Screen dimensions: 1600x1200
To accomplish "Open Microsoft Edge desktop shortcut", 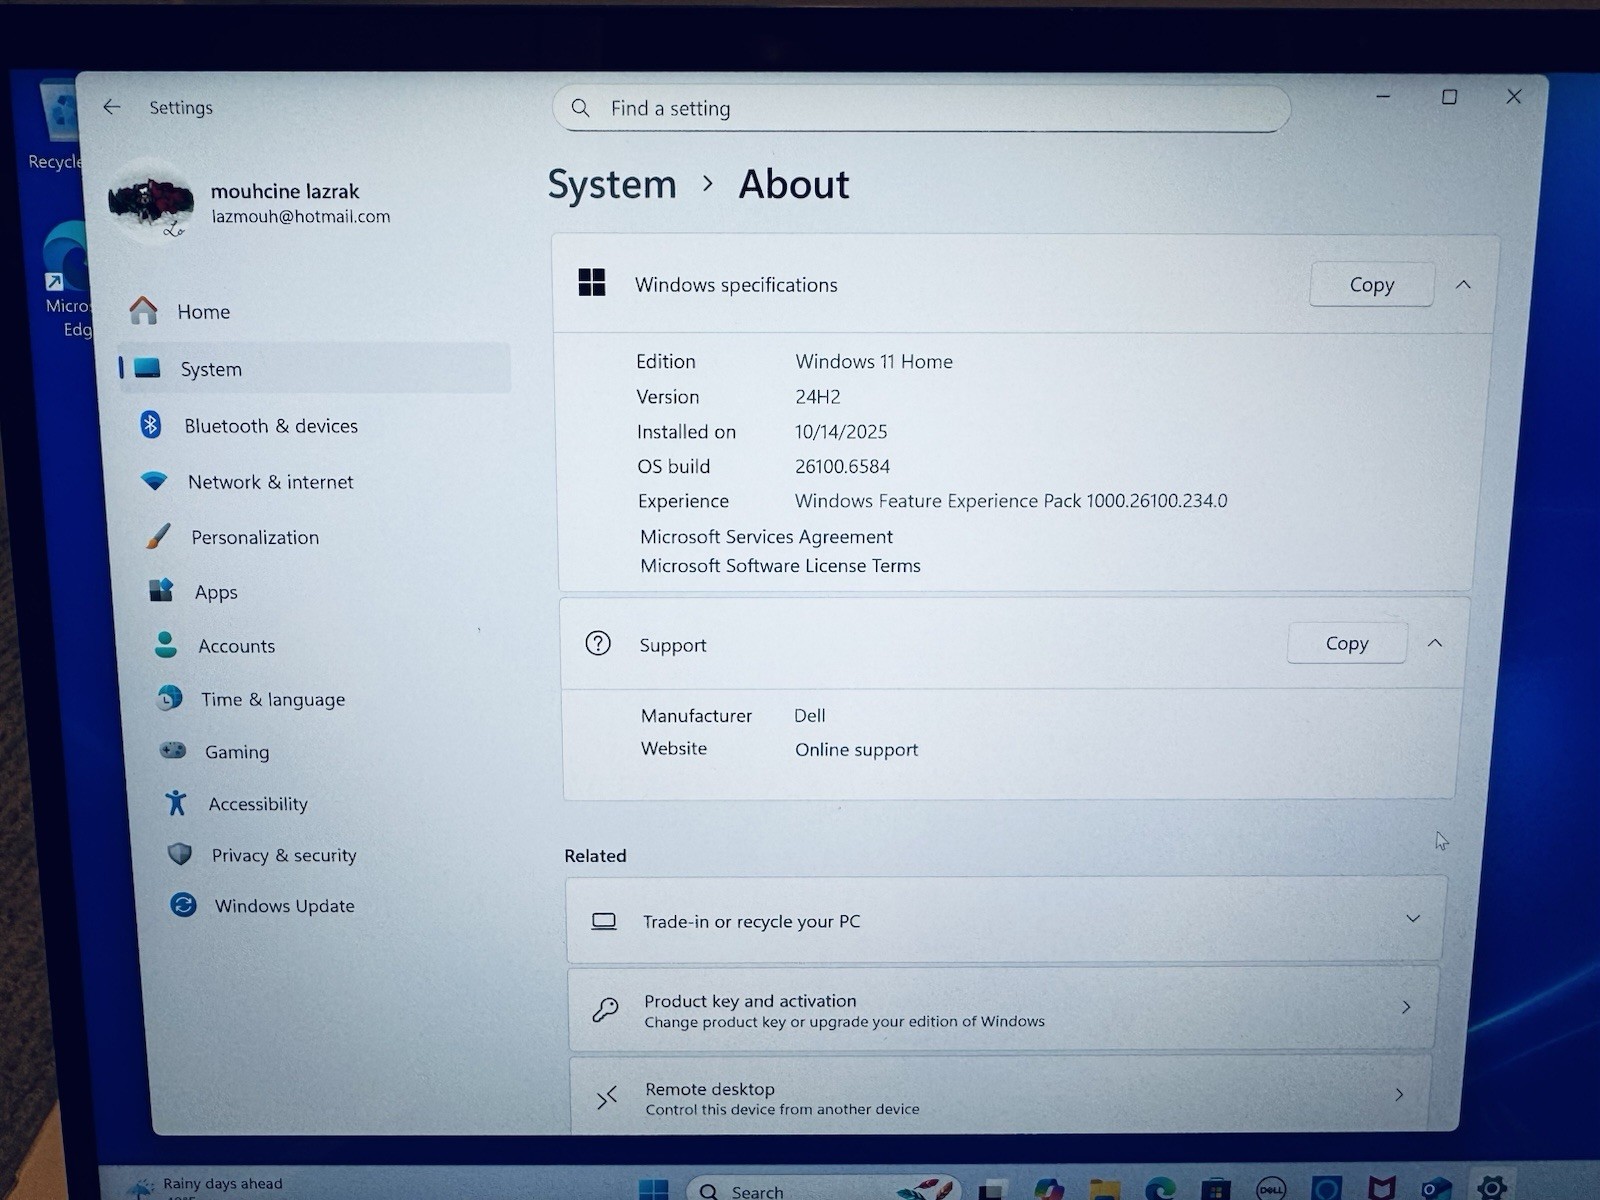I will pyautogui.click(x=68, y=282).
